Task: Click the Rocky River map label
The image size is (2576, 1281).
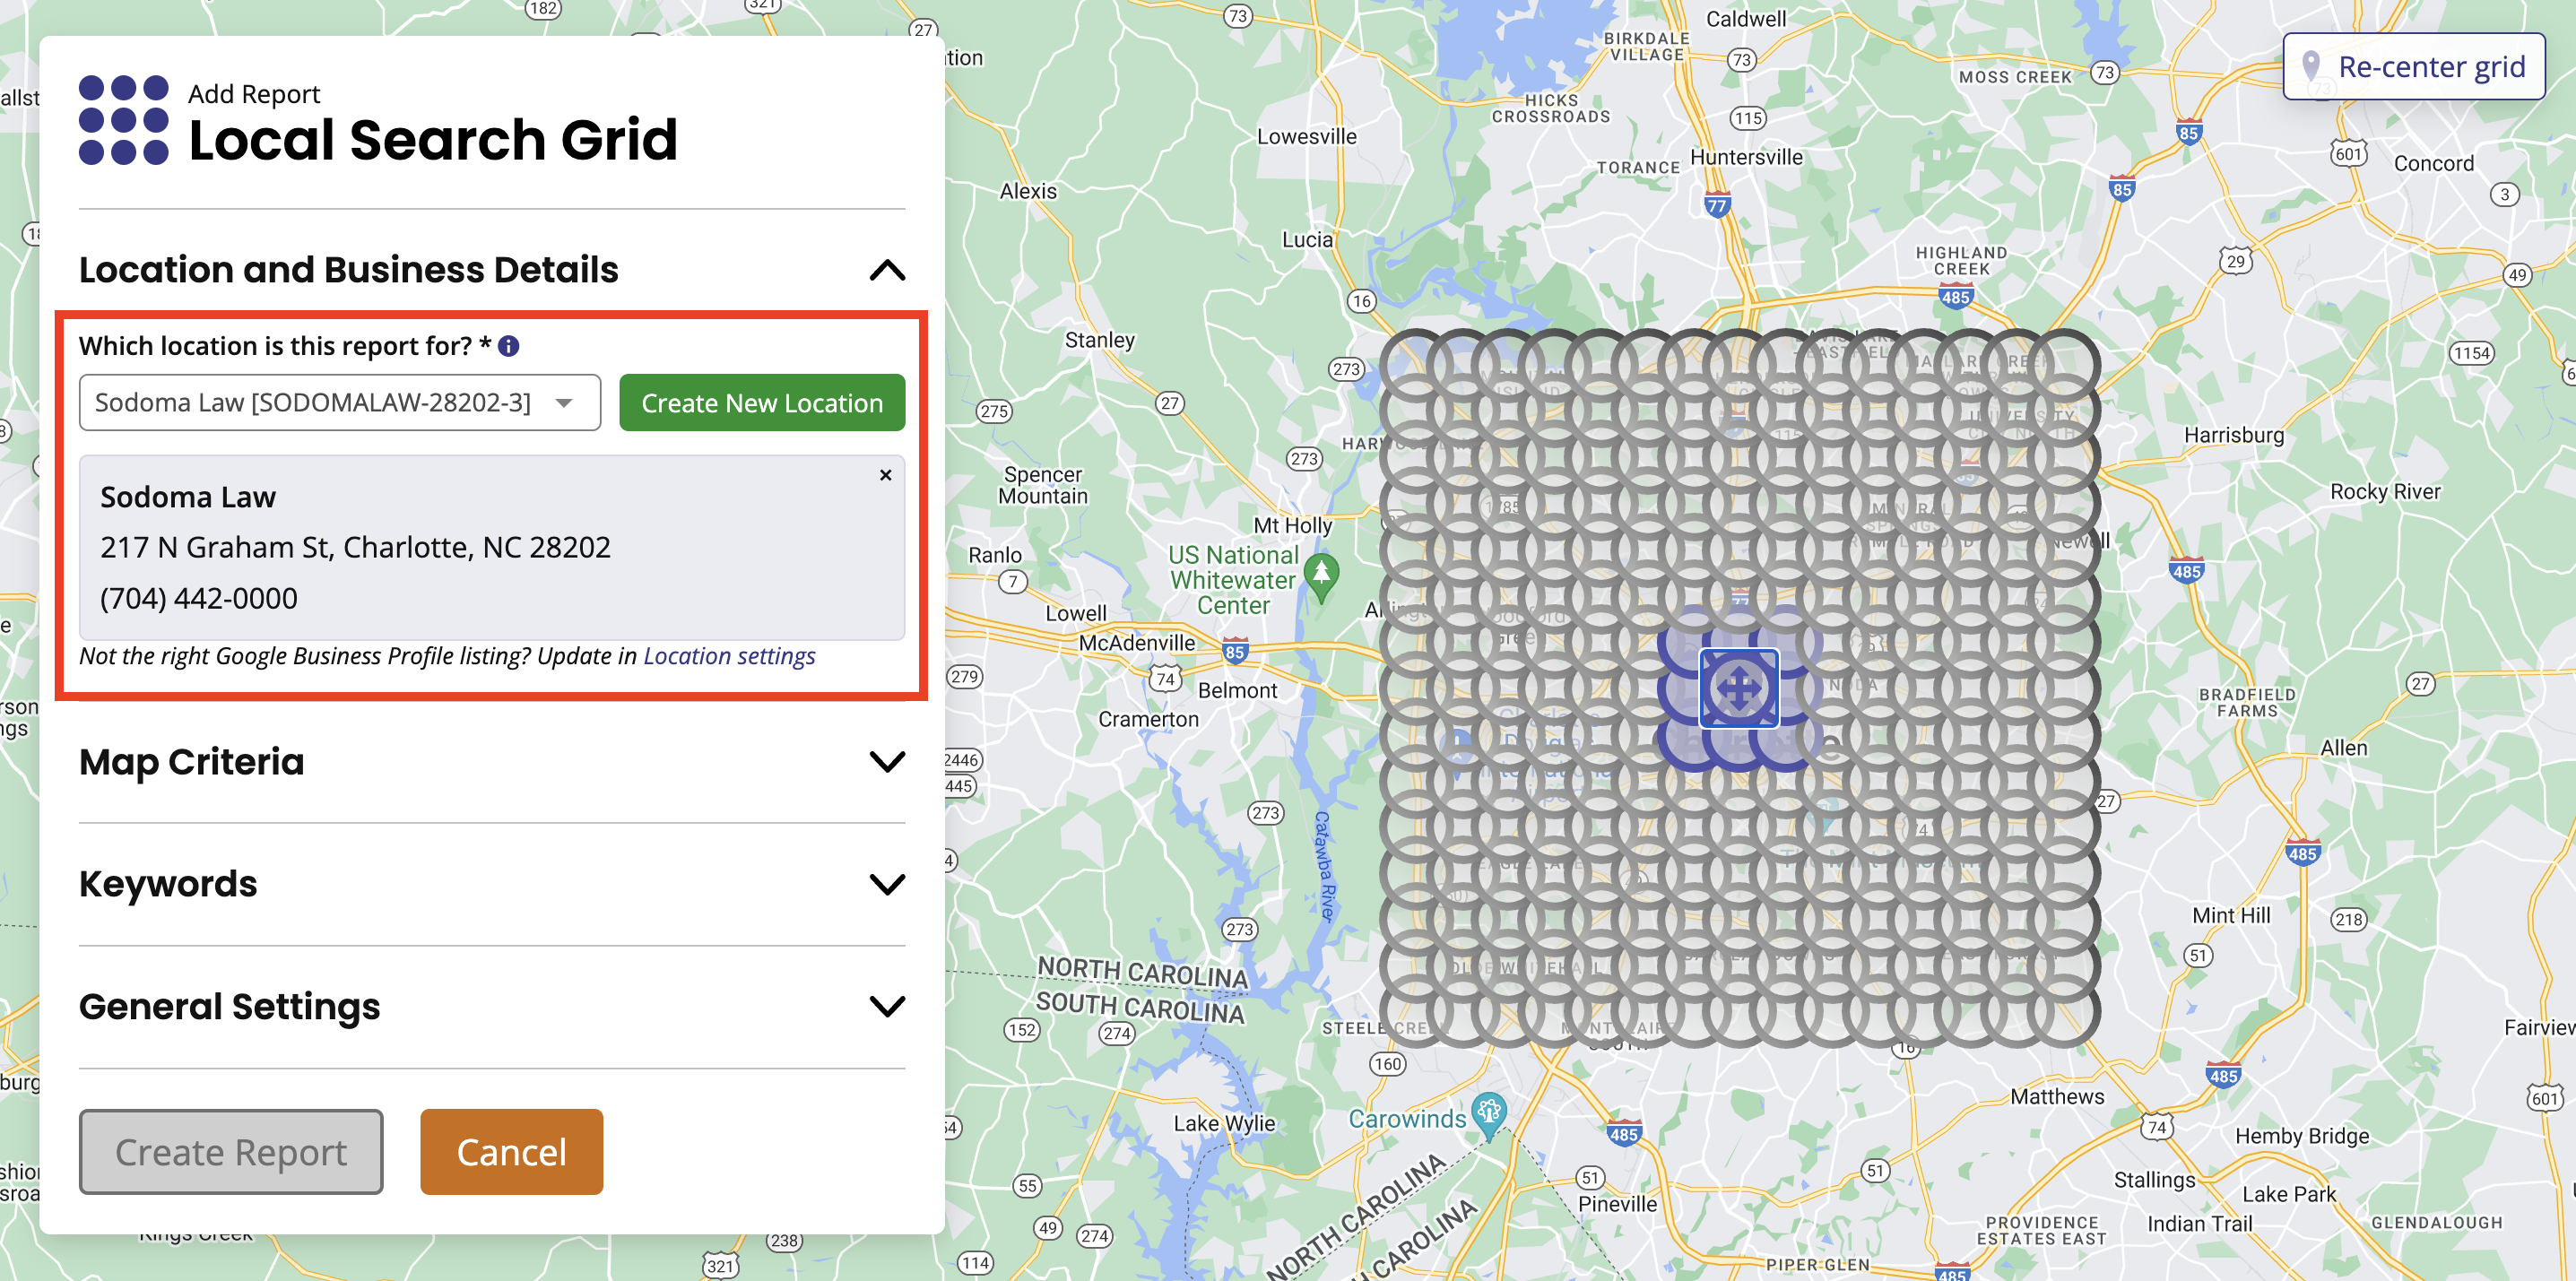Action: [x=2385, y=491]
